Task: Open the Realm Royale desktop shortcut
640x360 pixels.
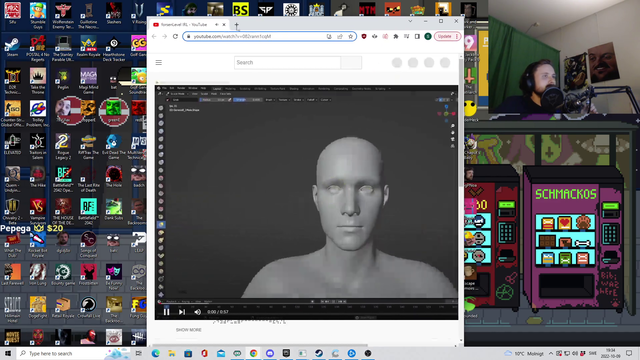Action: (x=88, y=47)
